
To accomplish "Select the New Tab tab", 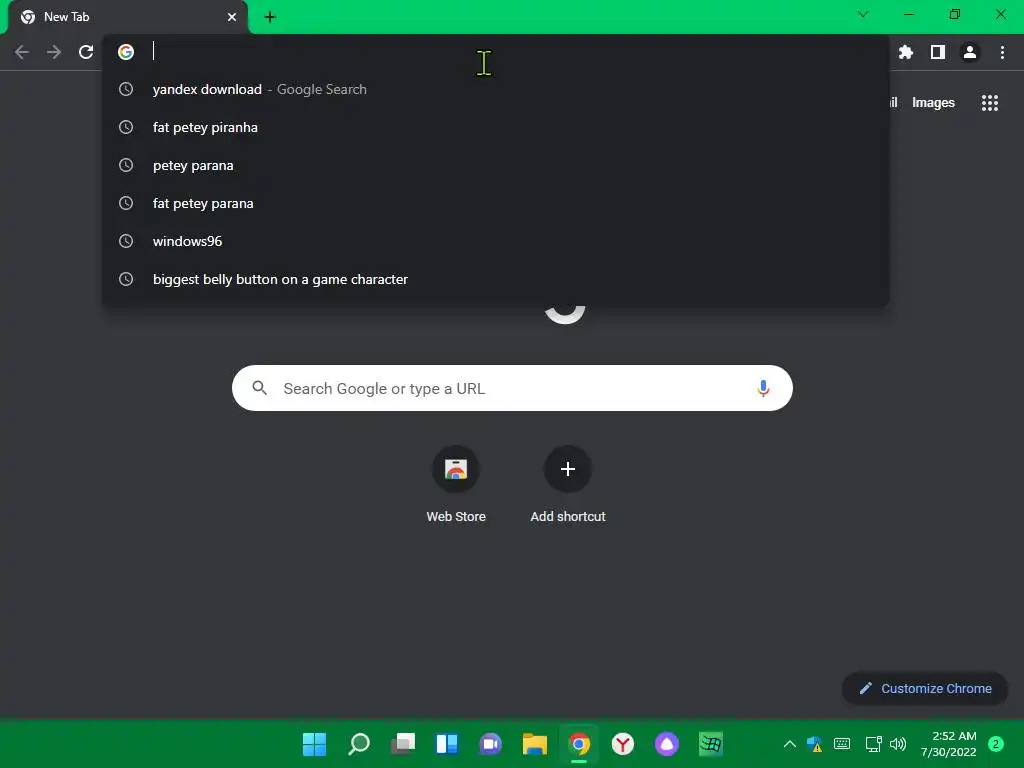I will pos(127,17).
